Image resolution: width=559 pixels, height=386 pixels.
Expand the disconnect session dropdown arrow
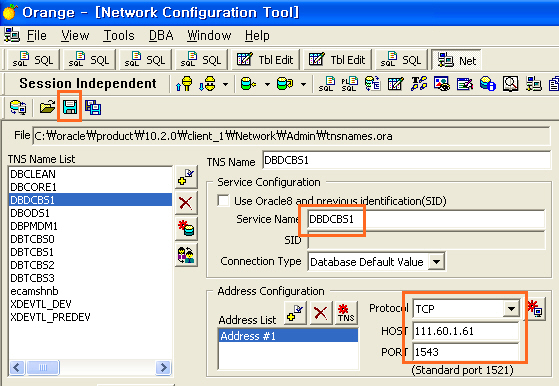pos(225,84)
